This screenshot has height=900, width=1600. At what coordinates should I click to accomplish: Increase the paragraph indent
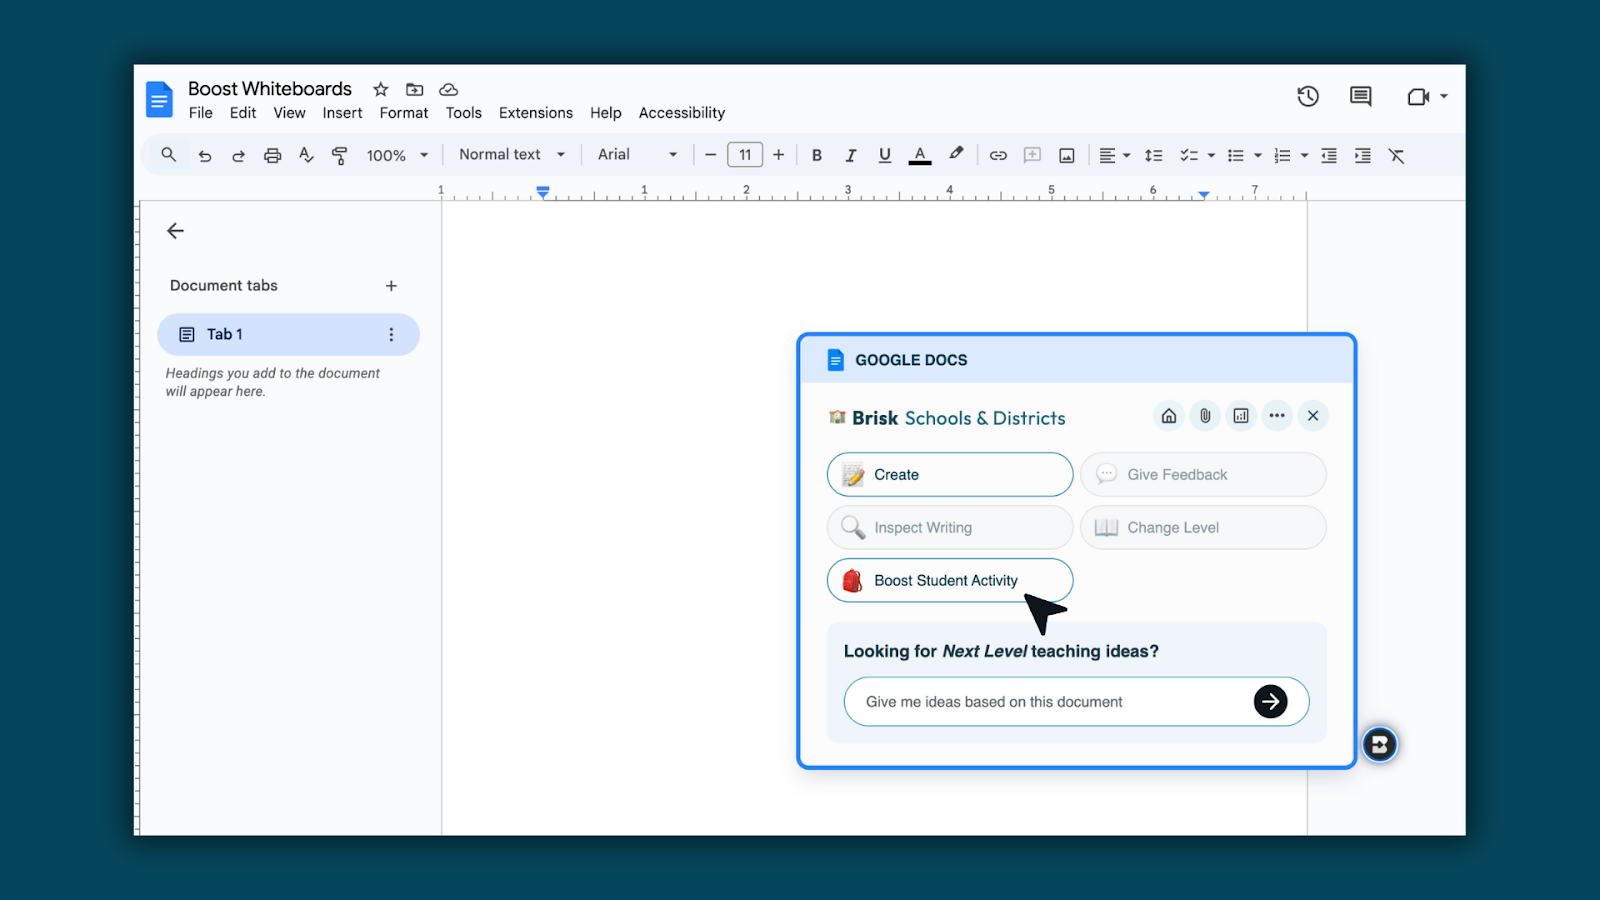tap(1362, 155)
